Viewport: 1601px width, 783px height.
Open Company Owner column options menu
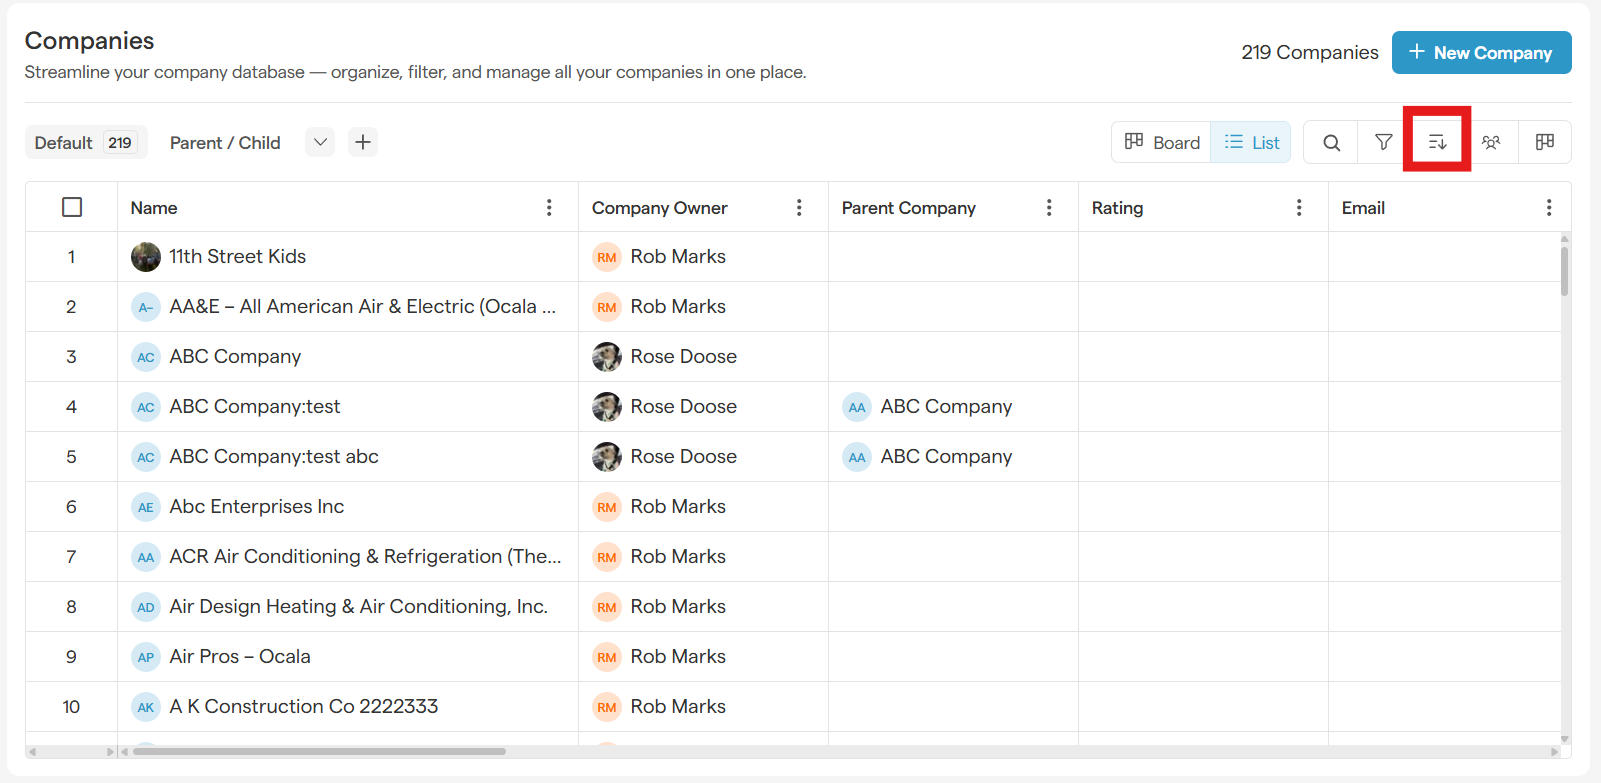[799, 207]
